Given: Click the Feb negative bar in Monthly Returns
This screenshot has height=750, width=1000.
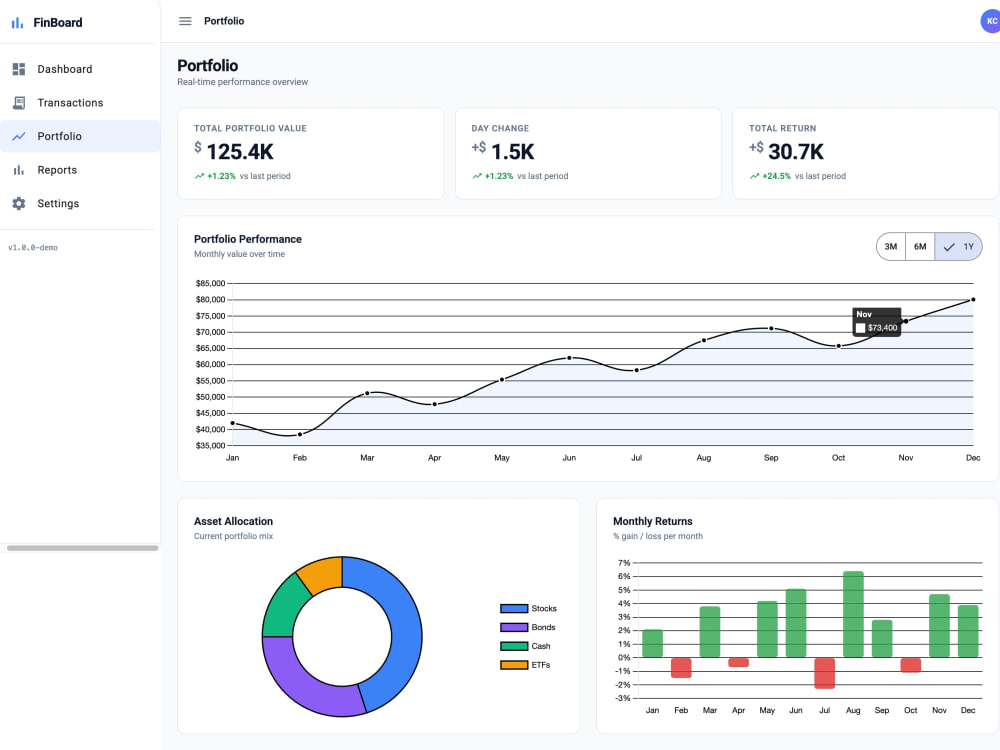Looking at the screenshot, I should coord(680,668).
